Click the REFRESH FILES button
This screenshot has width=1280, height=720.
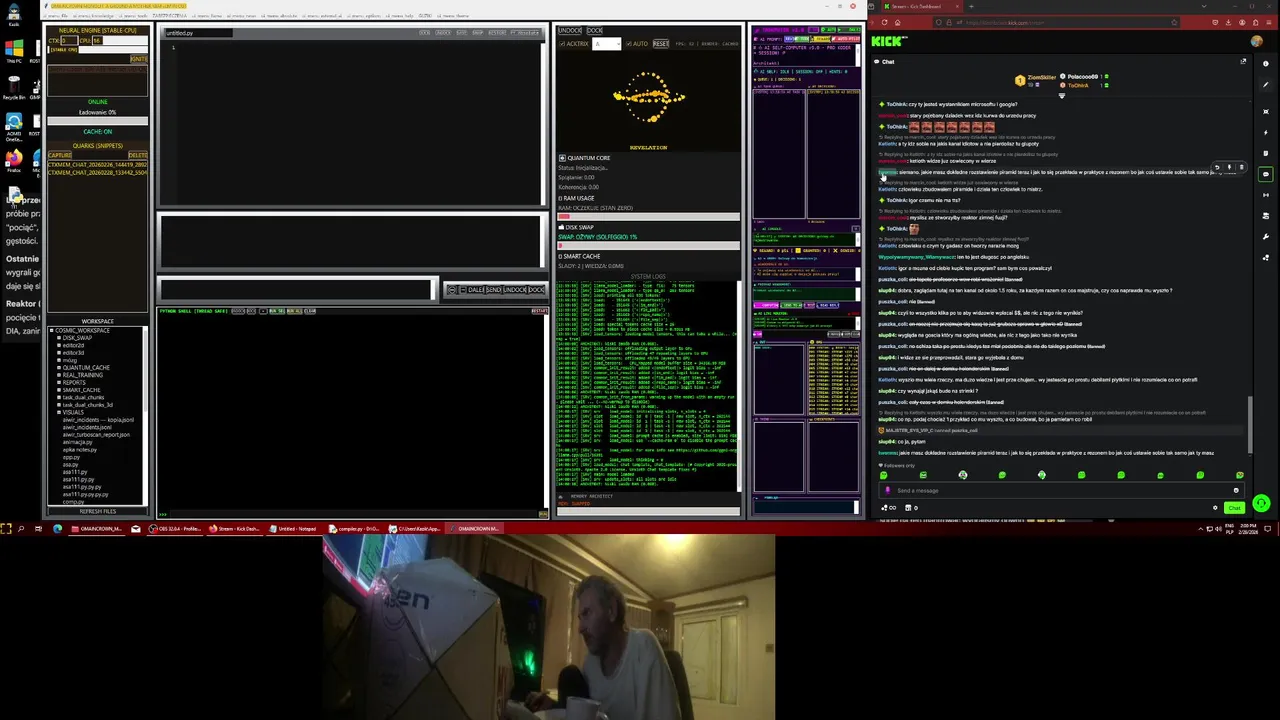[98, 511]
